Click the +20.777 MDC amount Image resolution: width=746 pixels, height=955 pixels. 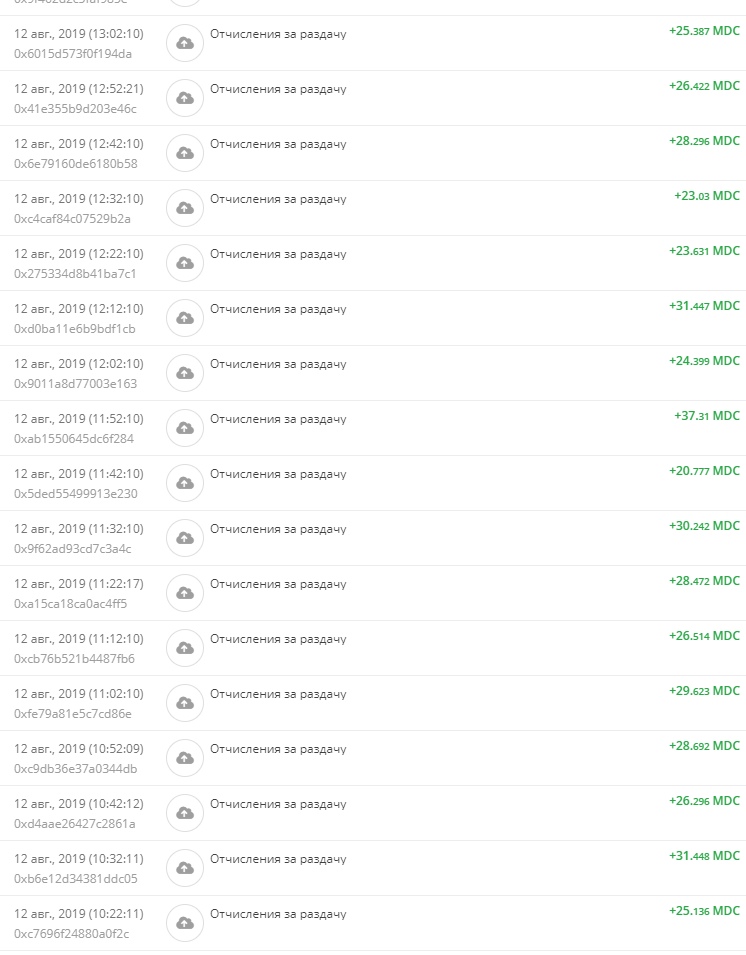pos(704,471)
